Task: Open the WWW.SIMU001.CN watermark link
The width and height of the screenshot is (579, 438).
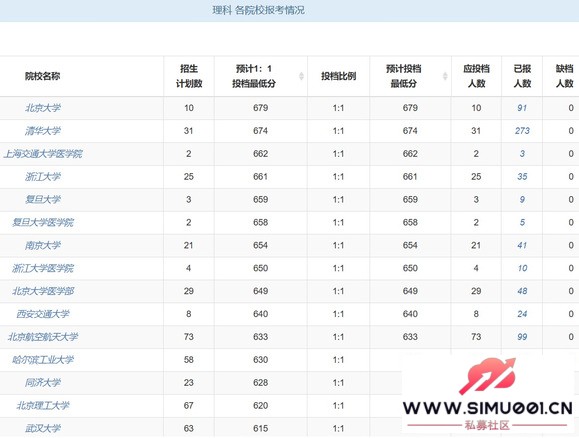Action: tap(487, 408)
